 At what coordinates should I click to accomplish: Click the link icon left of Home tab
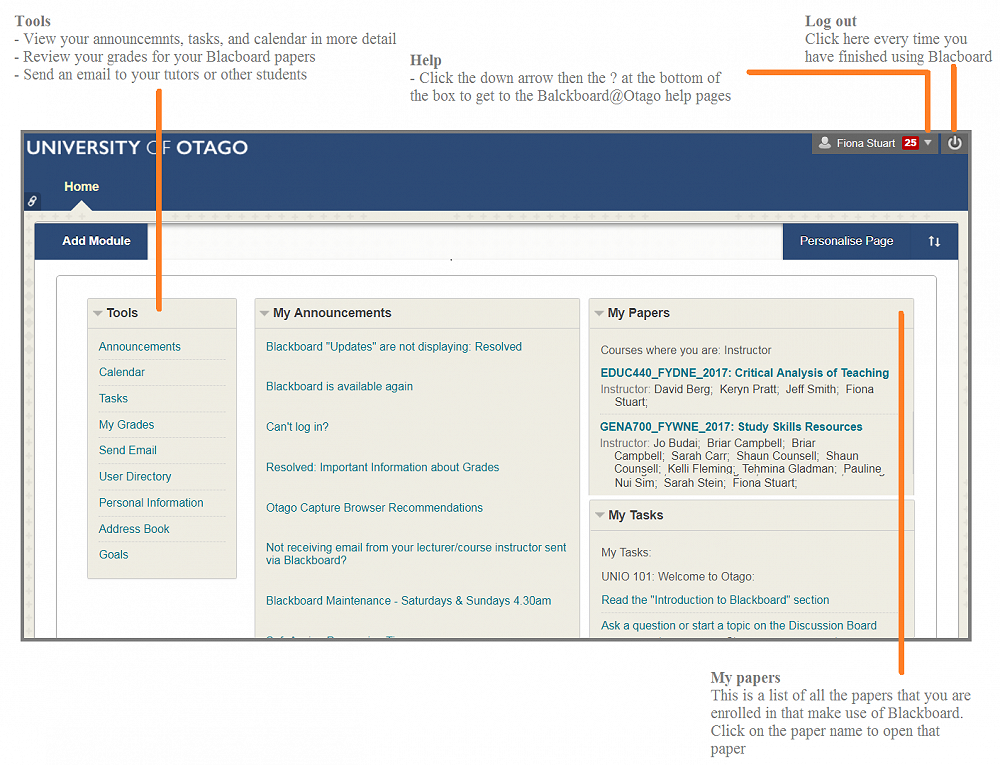[32, 201]
